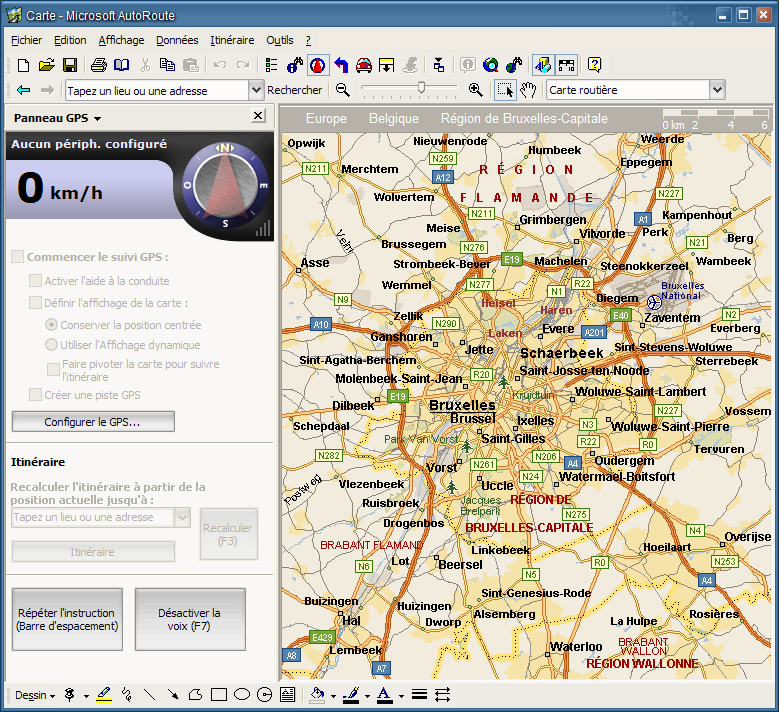Toggle 'Commencer le suivi GPS' checkbox
The width and height of the screenshot is (779, 712).
(17, 257)
